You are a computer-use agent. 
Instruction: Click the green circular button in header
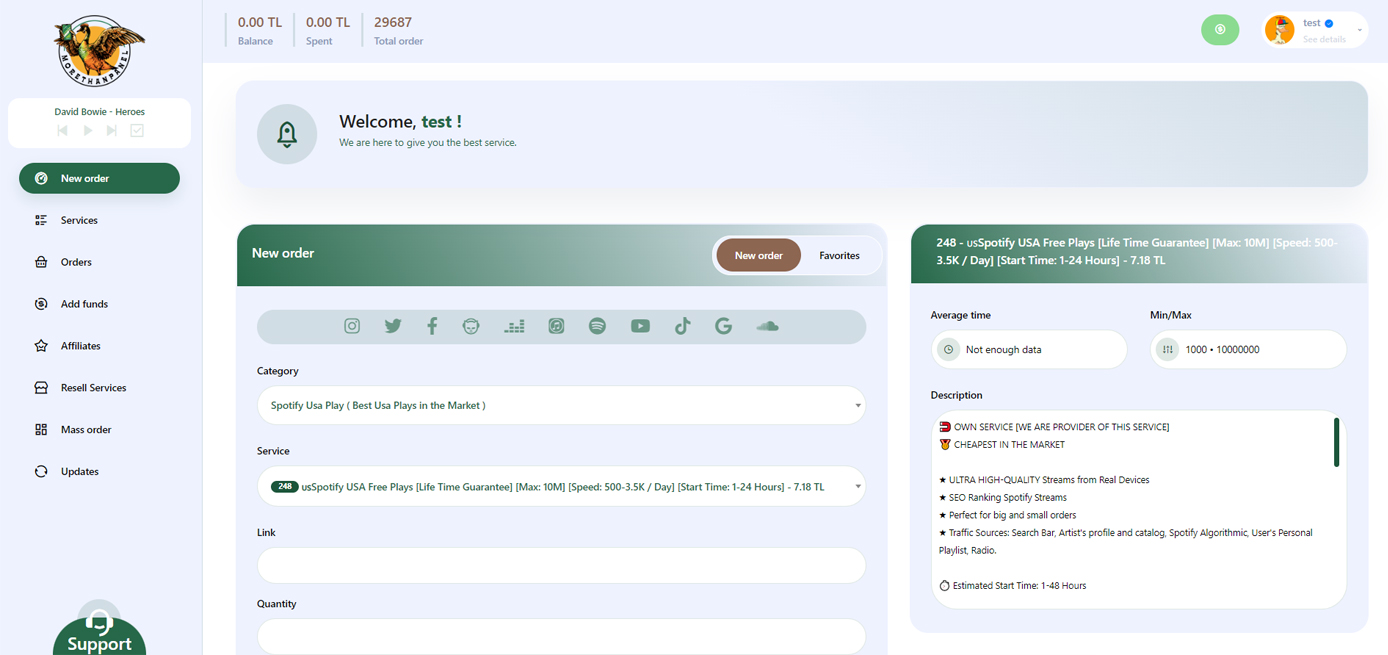pos(1220,30)
